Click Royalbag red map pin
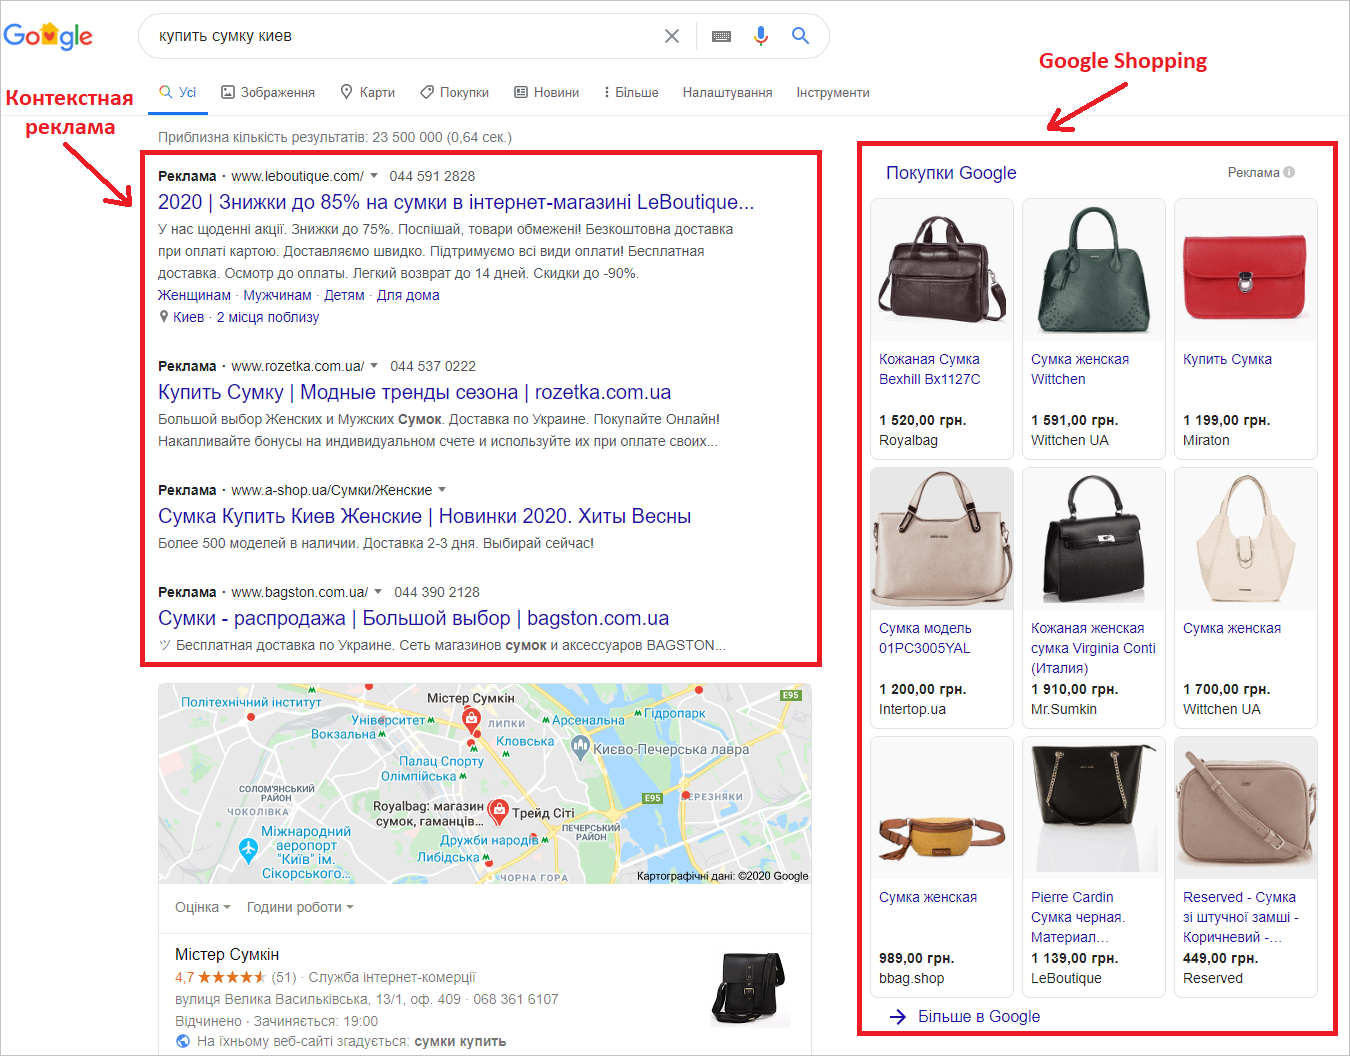 [497, 811]
